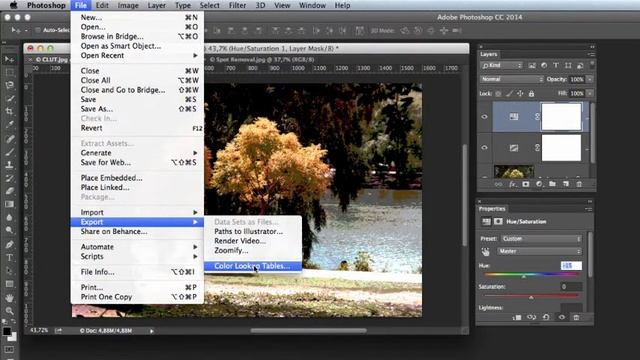Choose Zoomify from Export submenu

click(252, 251)
